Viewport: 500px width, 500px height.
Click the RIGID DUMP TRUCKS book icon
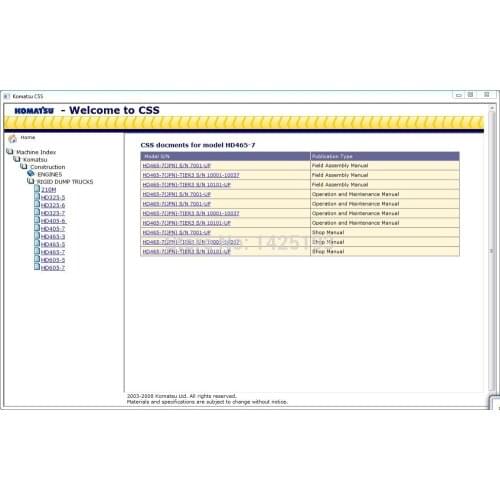(x=31, y=181)
